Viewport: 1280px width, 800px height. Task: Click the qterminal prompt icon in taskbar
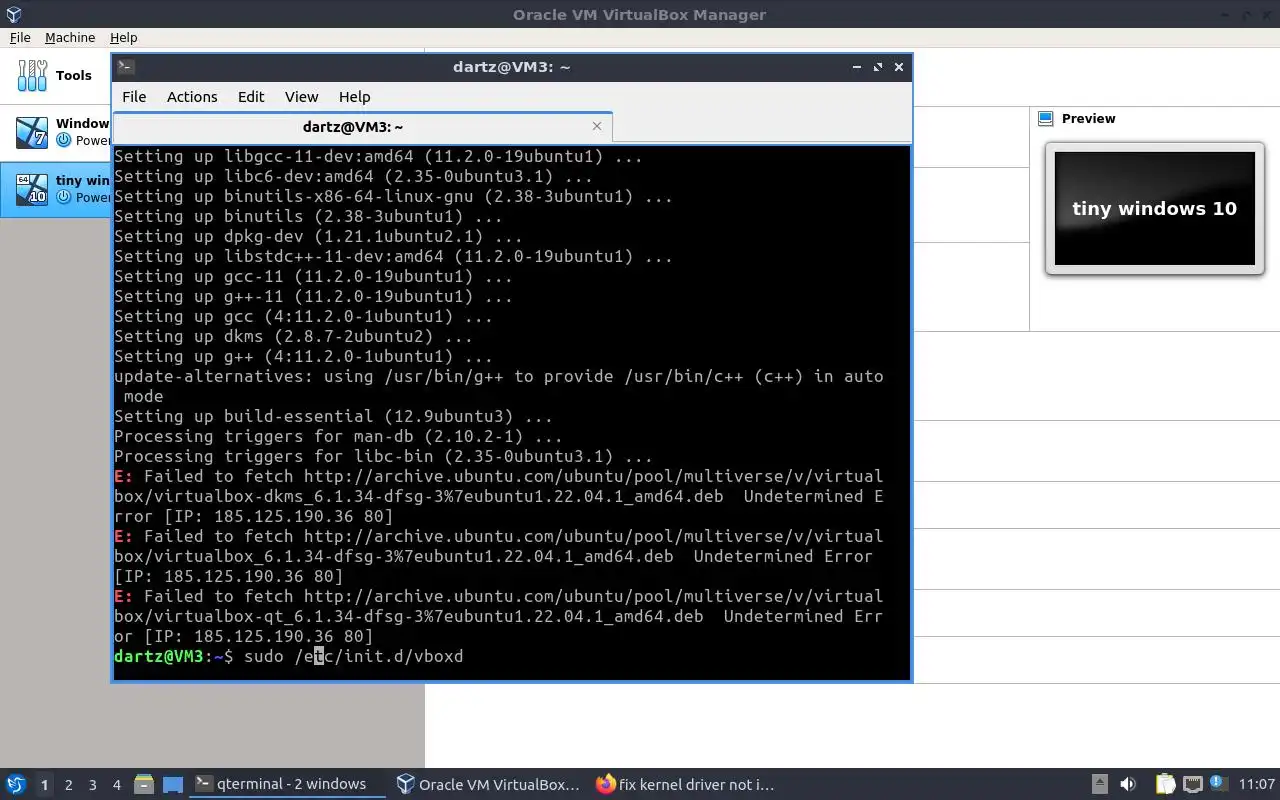click(203, 785)
